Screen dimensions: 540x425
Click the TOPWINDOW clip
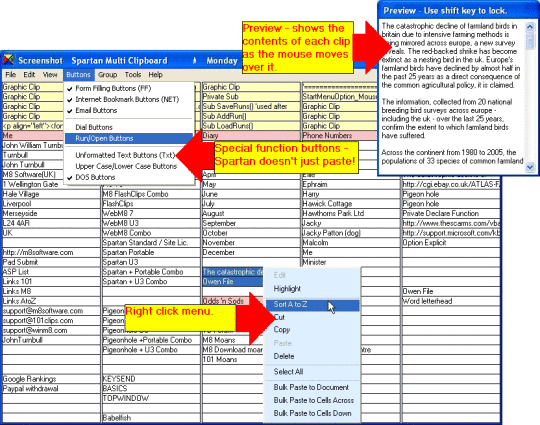(x=151, y=398)
